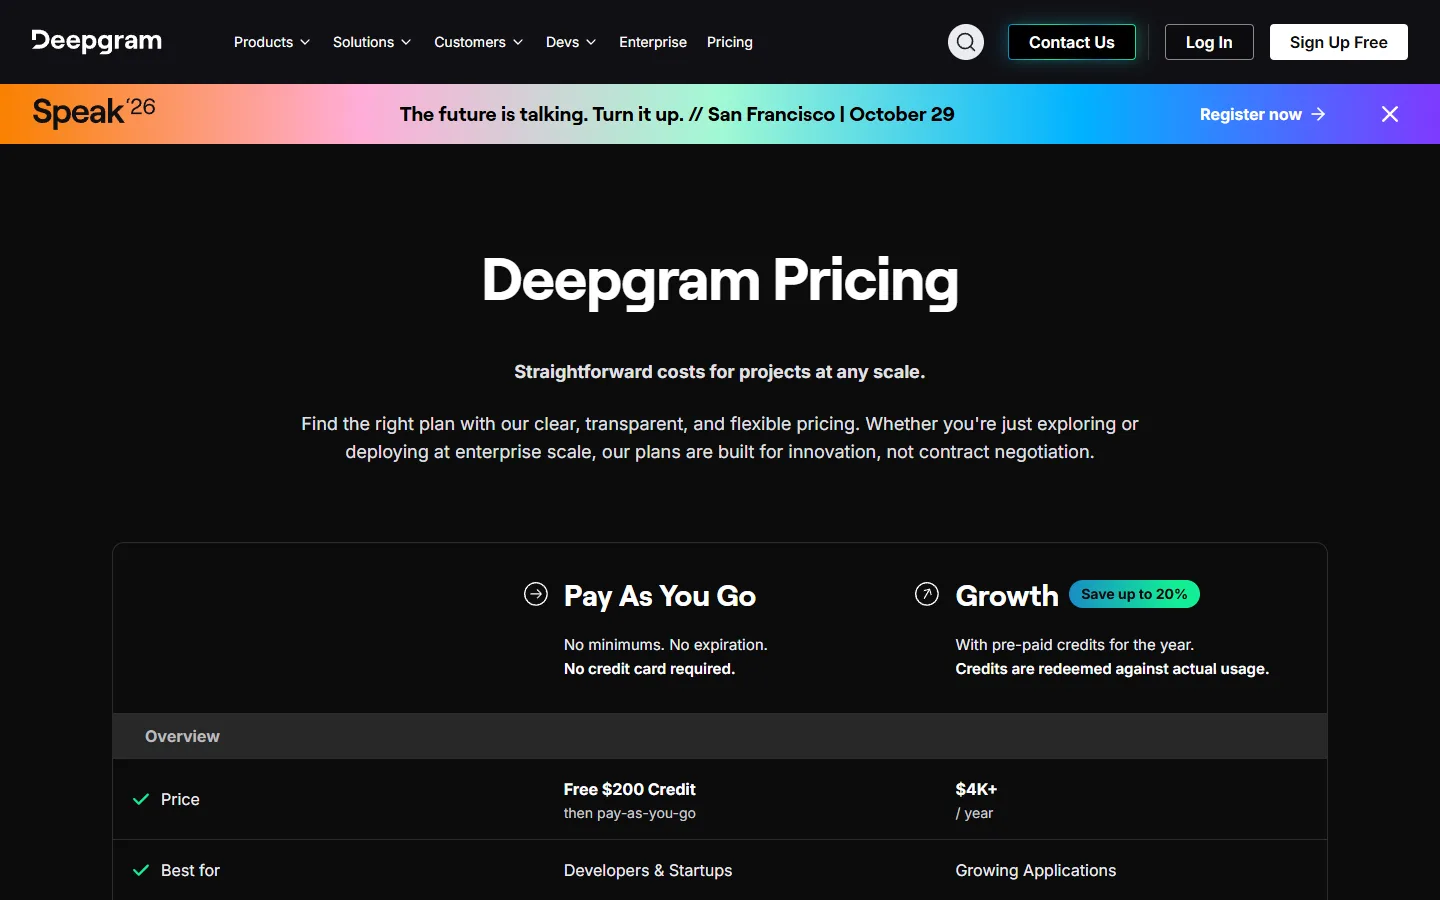Click Sign Up Free
Viewport: 1440px width, 900px height.
pyautogui.click(x=1339, y=42)
